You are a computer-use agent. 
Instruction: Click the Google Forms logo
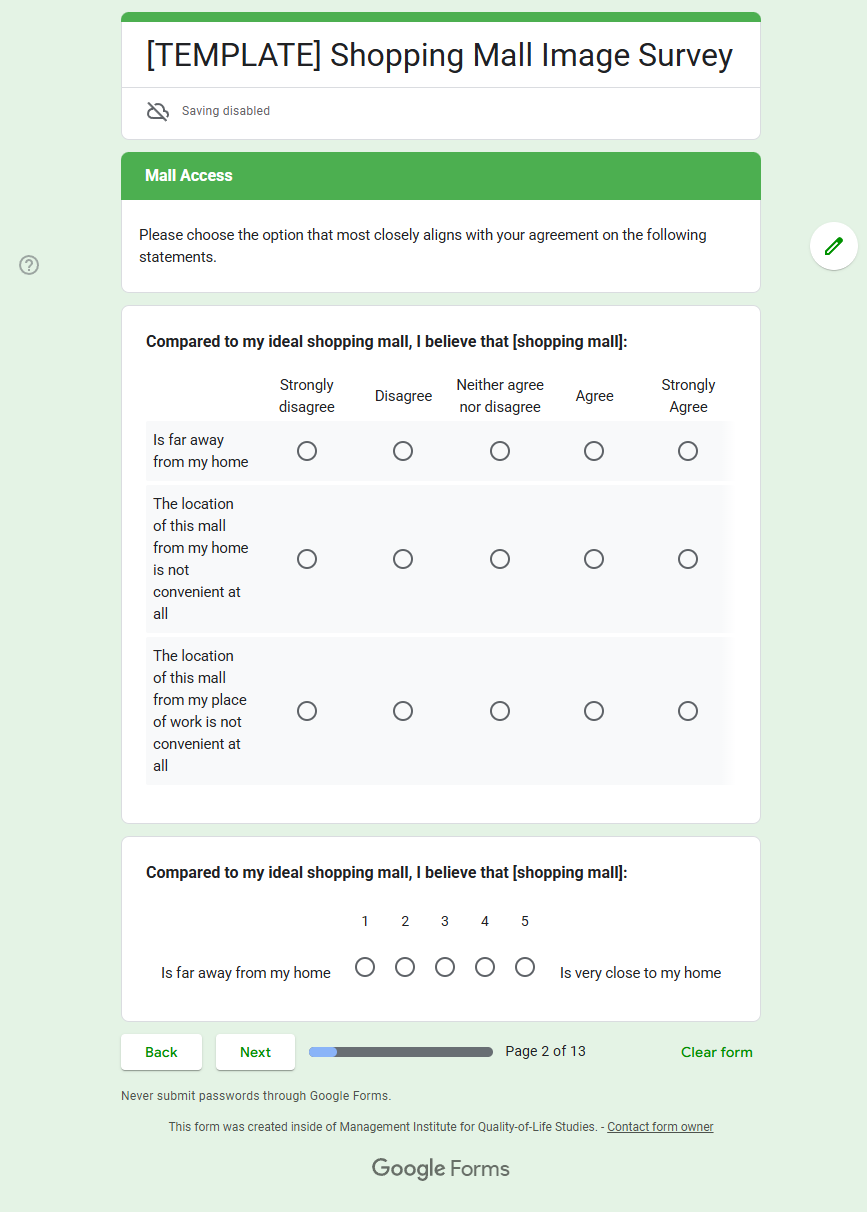(440, 1168)
